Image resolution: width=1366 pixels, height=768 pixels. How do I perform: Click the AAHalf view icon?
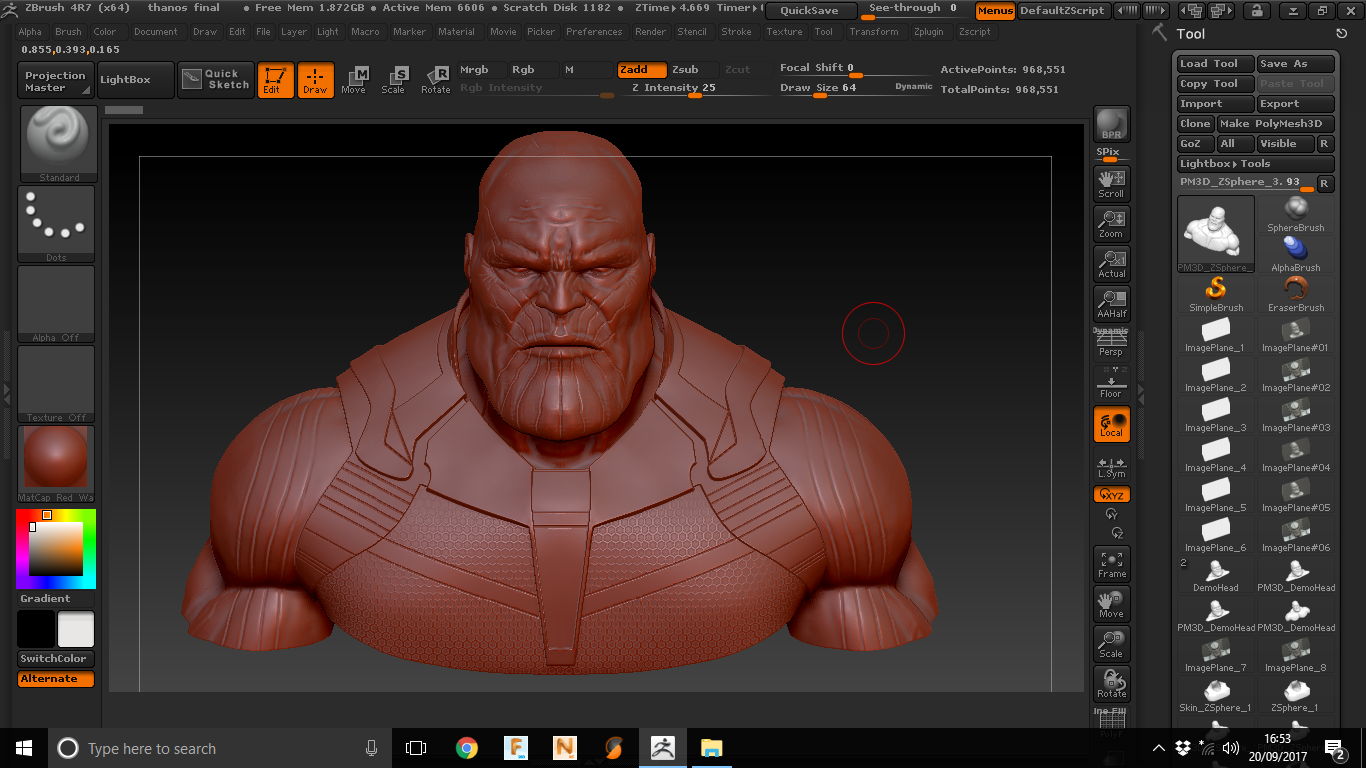pyautogui.click(x=1111, y=304)
